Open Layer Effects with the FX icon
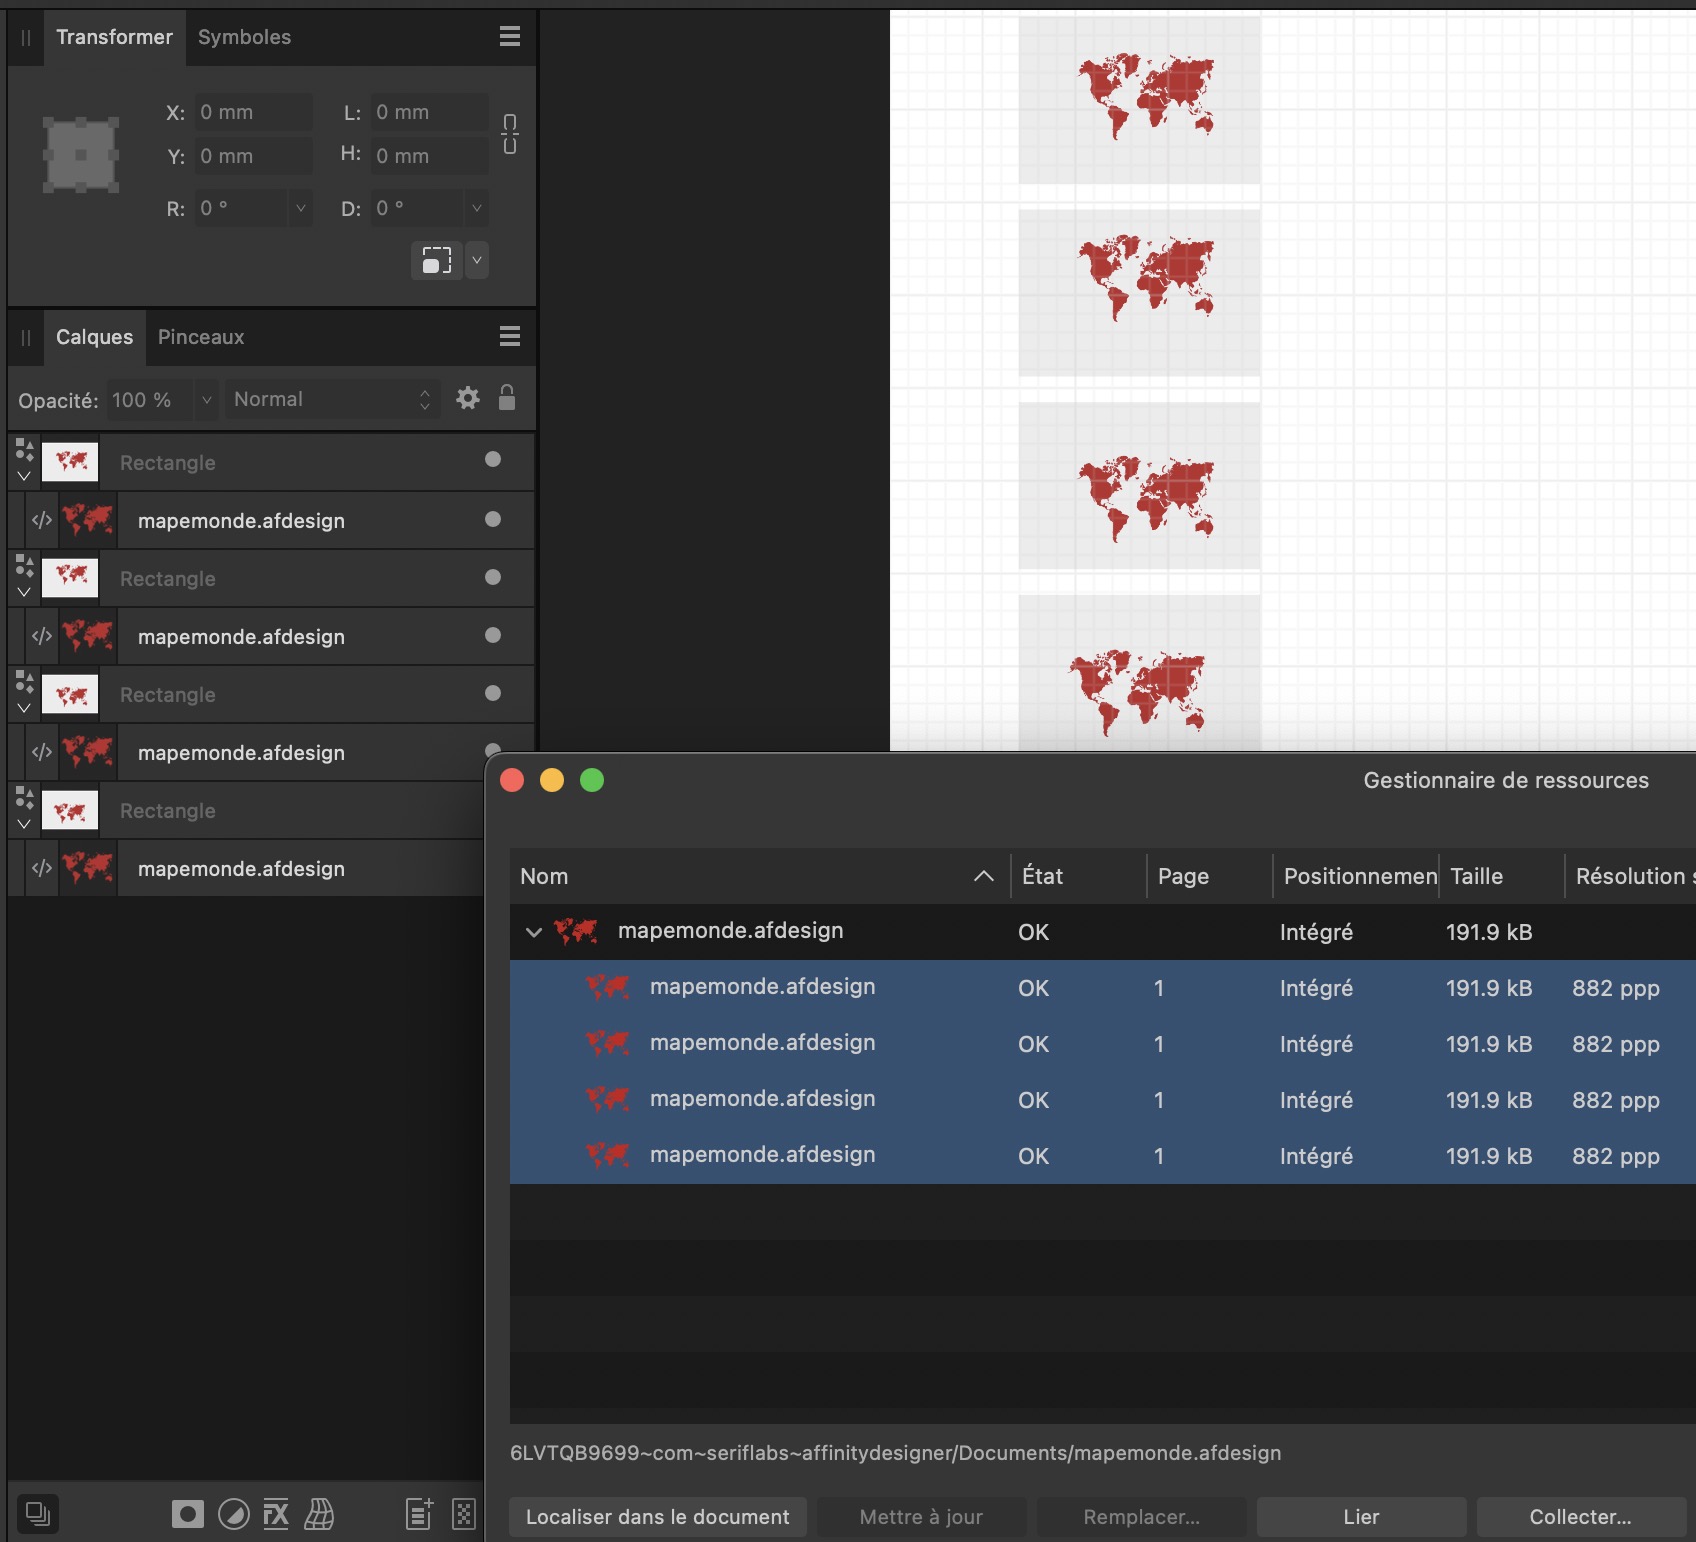1696x1542 pixels. (x=276, y=1514)
